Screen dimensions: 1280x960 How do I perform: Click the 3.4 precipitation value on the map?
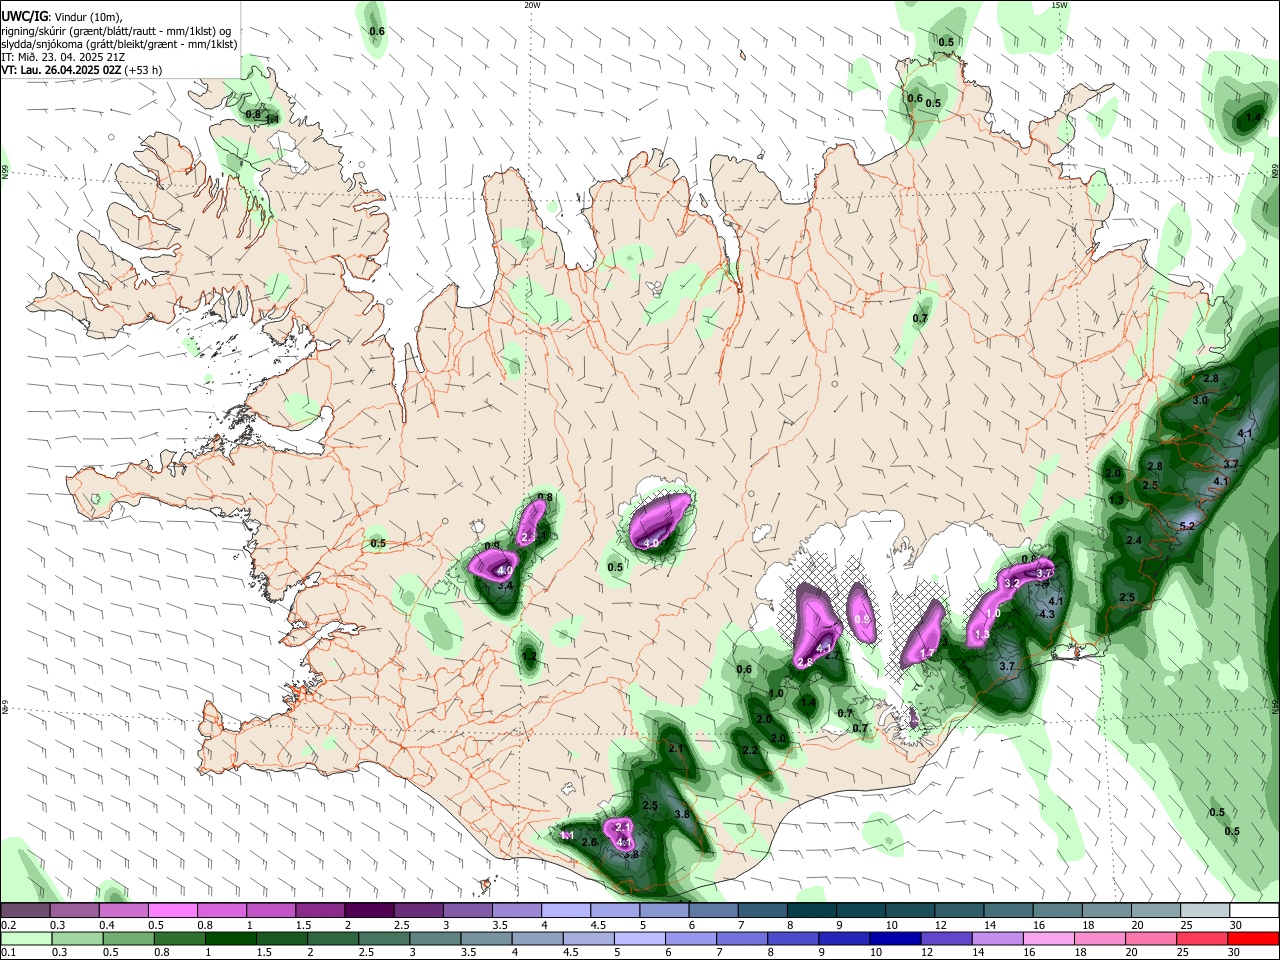tap(505, 585)
